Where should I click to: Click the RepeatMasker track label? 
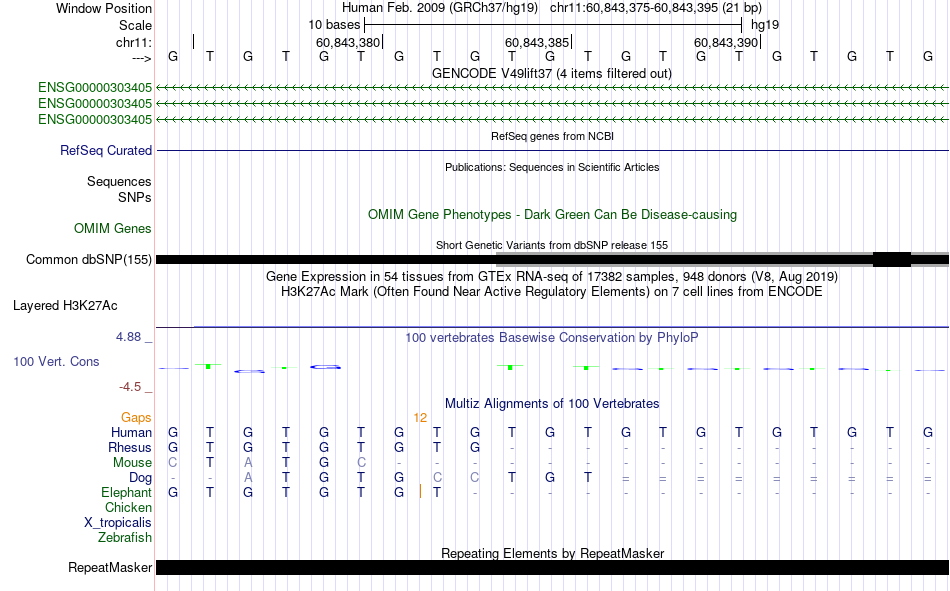click(110, 568)
